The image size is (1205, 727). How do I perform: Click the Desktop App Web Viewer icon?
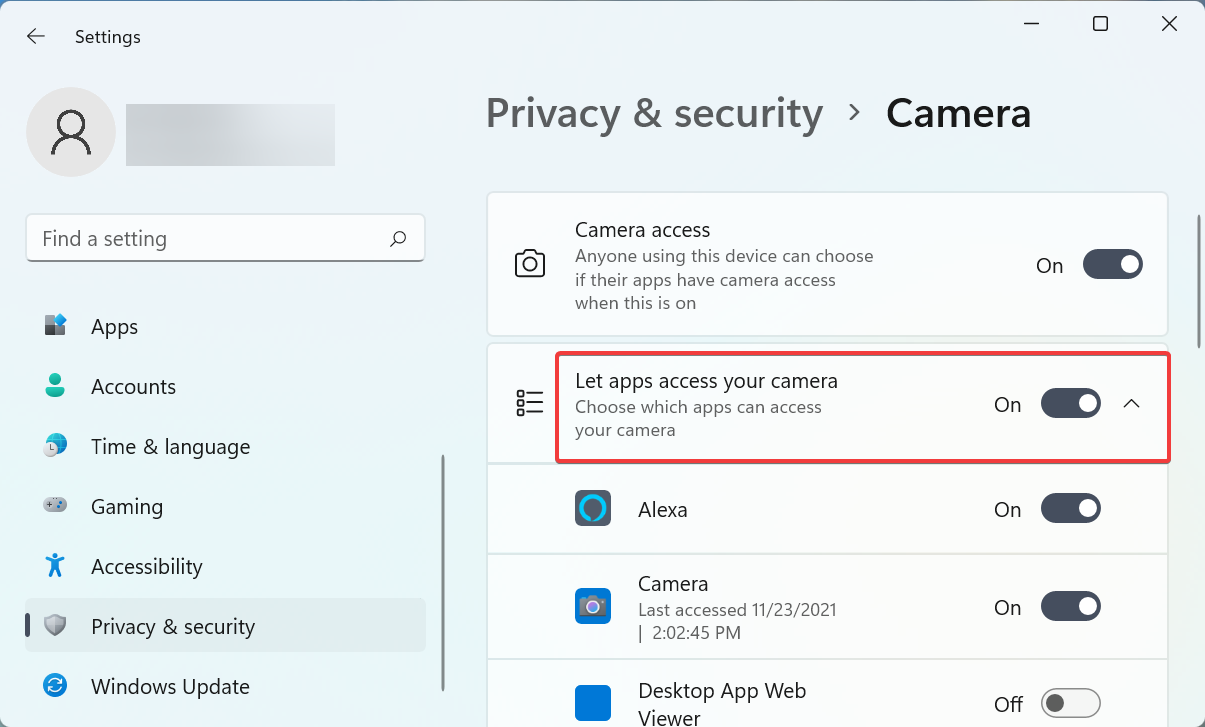tap(593, 704)
